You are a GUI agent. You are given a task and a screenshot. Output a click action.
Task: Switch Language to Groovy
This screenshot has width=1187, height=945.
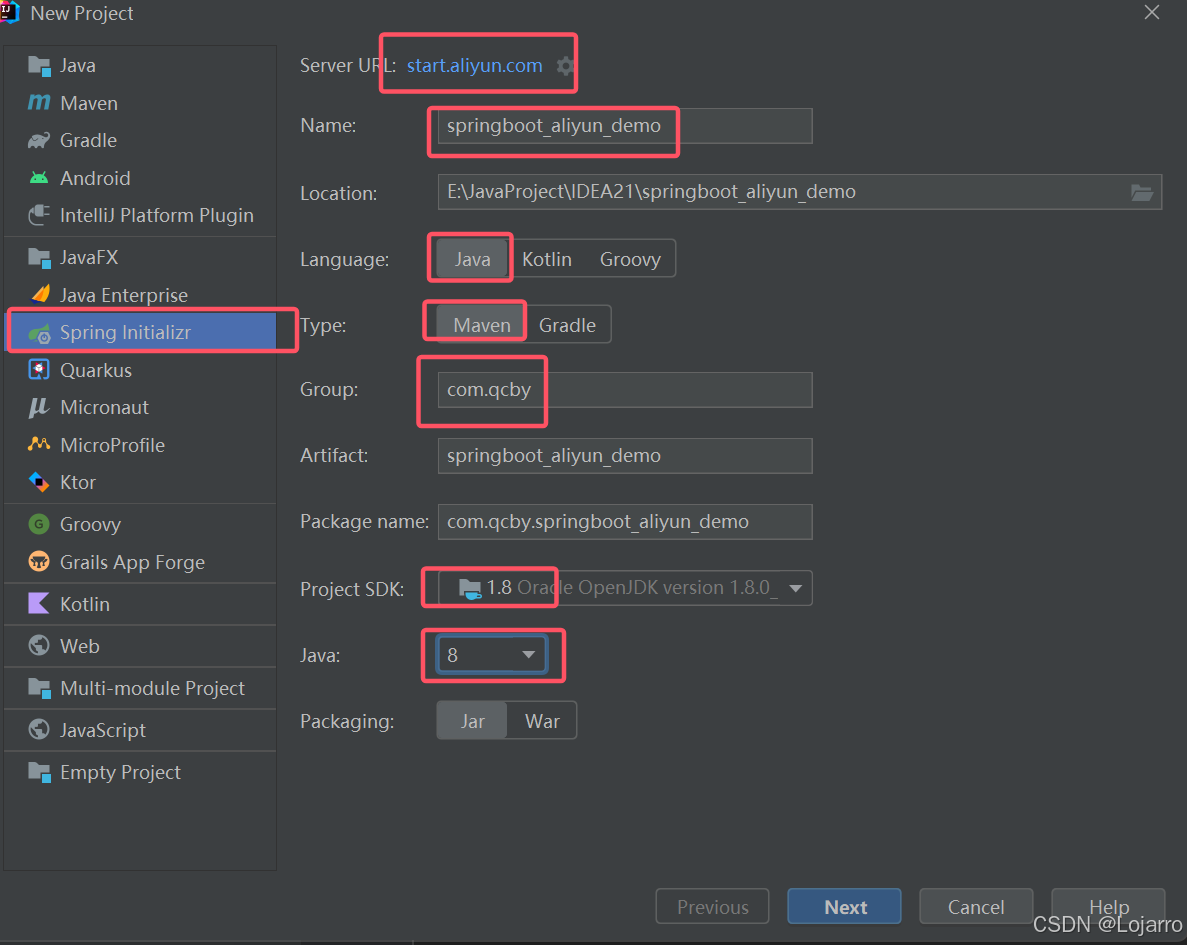630,259
